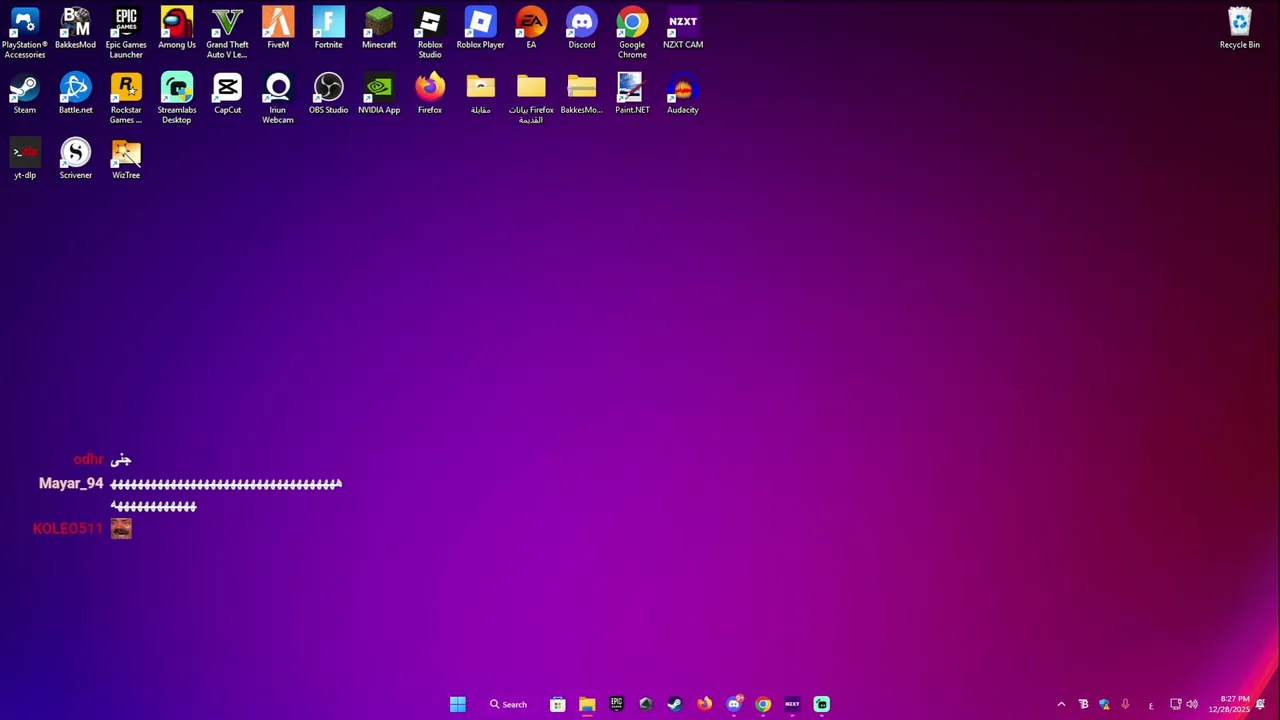Click the taskbar Search box
The image size is (1280, 720).
(508, 704)
